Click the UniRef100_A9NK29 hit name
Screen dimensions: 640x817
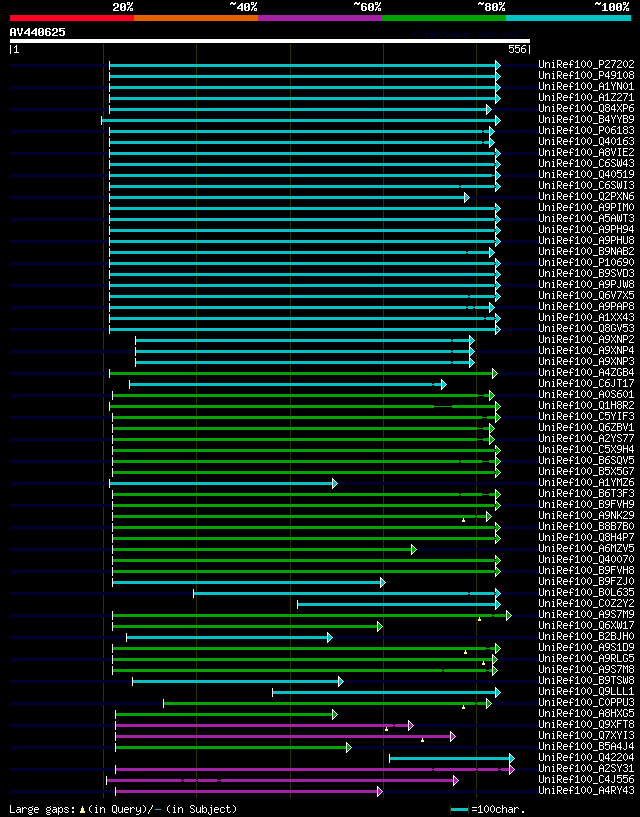pyautogui.click(x=586, y=515)
